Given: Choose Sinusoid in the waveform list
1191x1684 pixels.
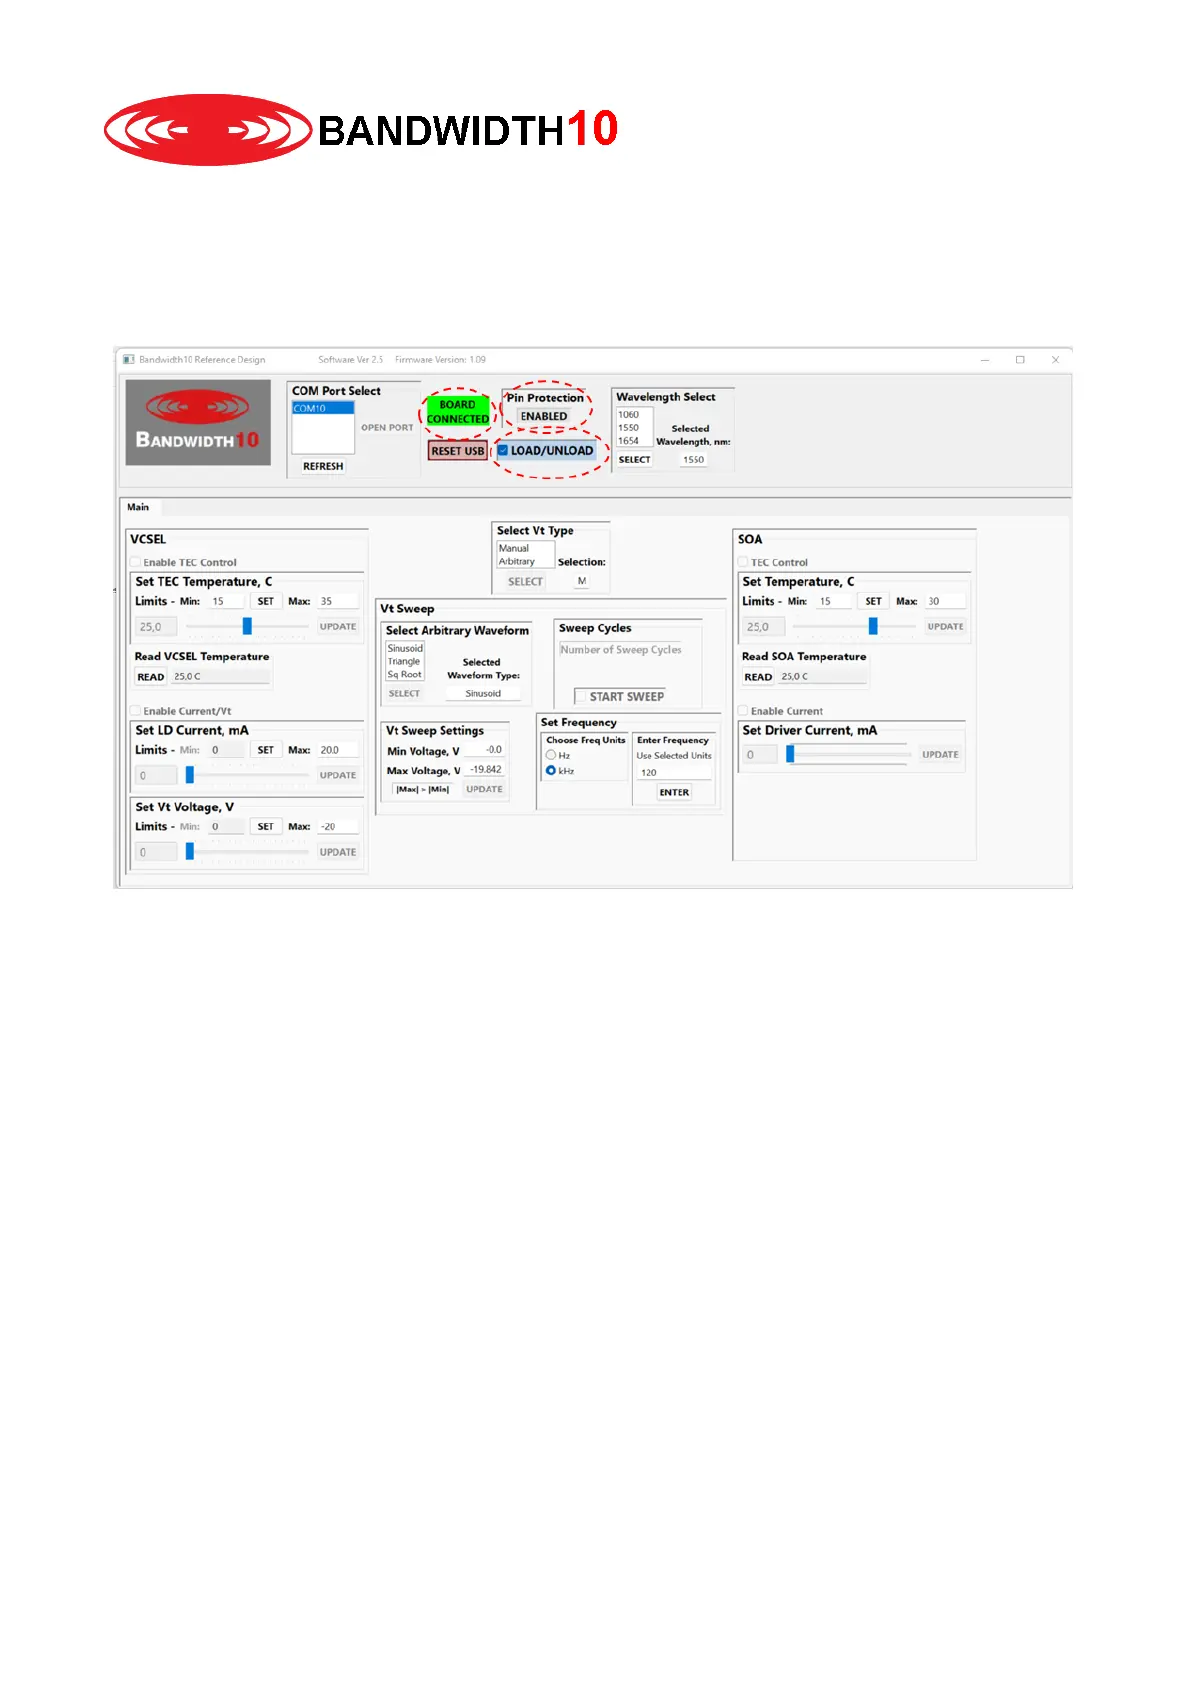Looking at the screenshot, I should [405, 648].
